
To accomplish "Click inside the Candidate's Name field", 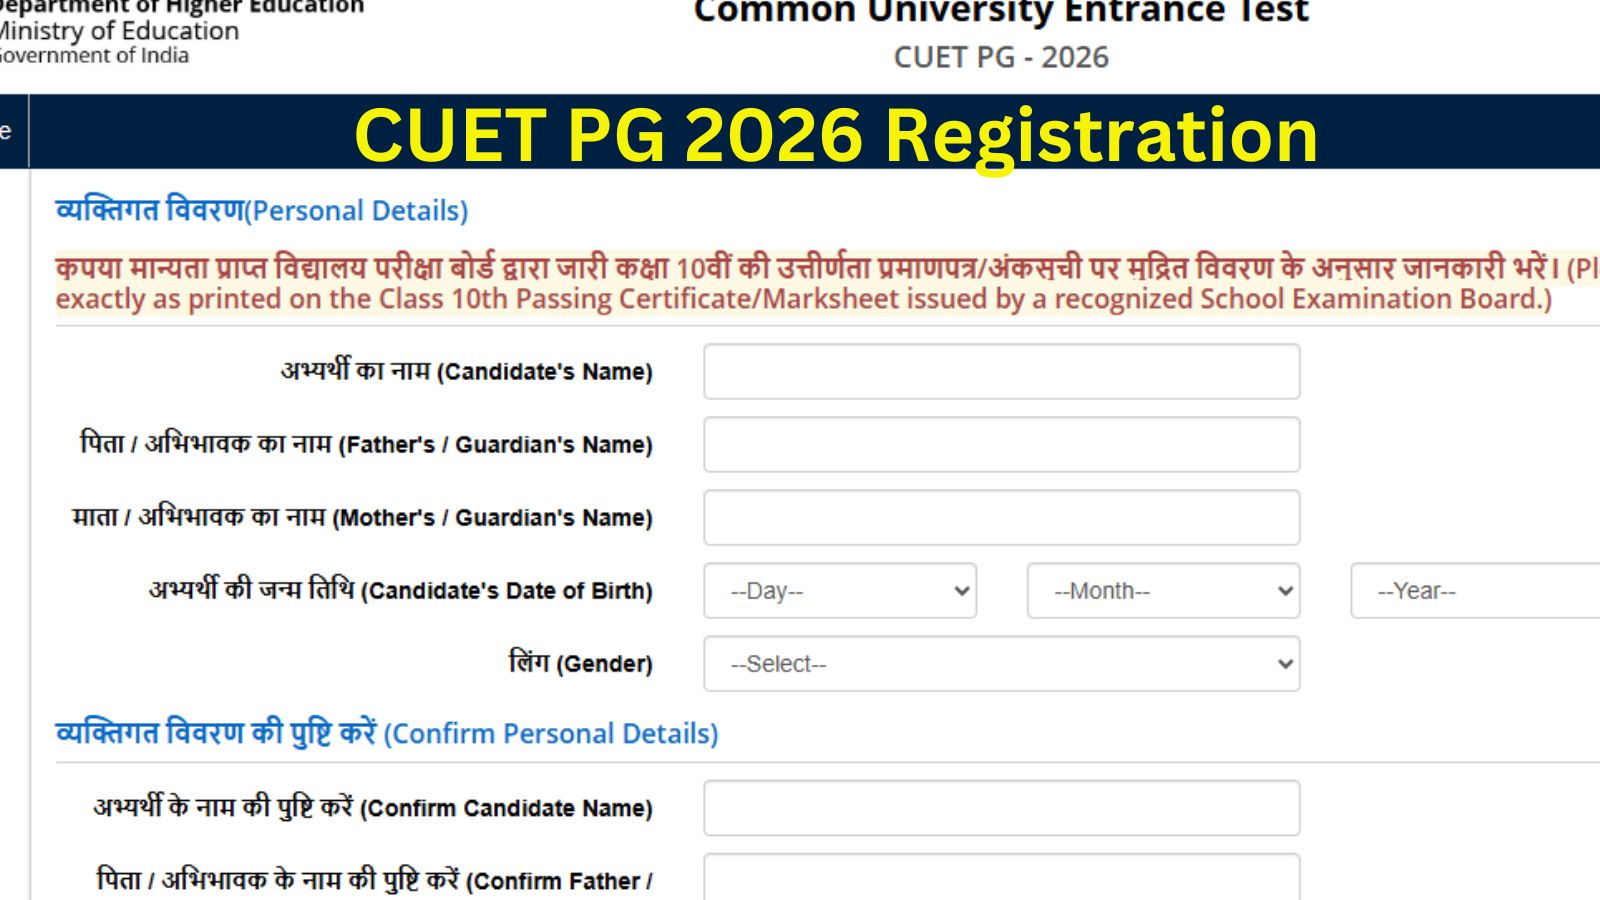I will click(x=1000, y=372).
